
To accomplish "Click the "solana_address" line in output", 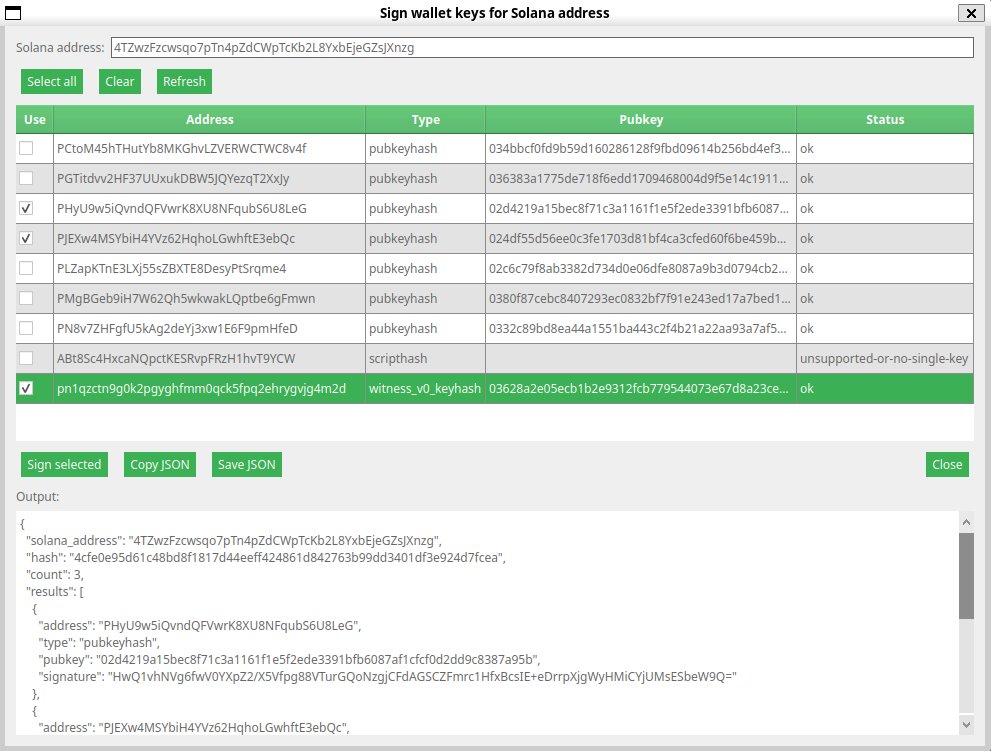I will pos(233,540).
